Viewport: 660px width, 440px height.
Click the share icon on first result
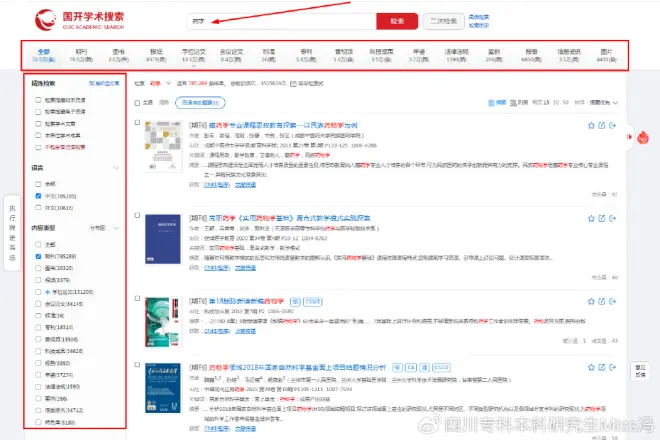coord(612,125)
